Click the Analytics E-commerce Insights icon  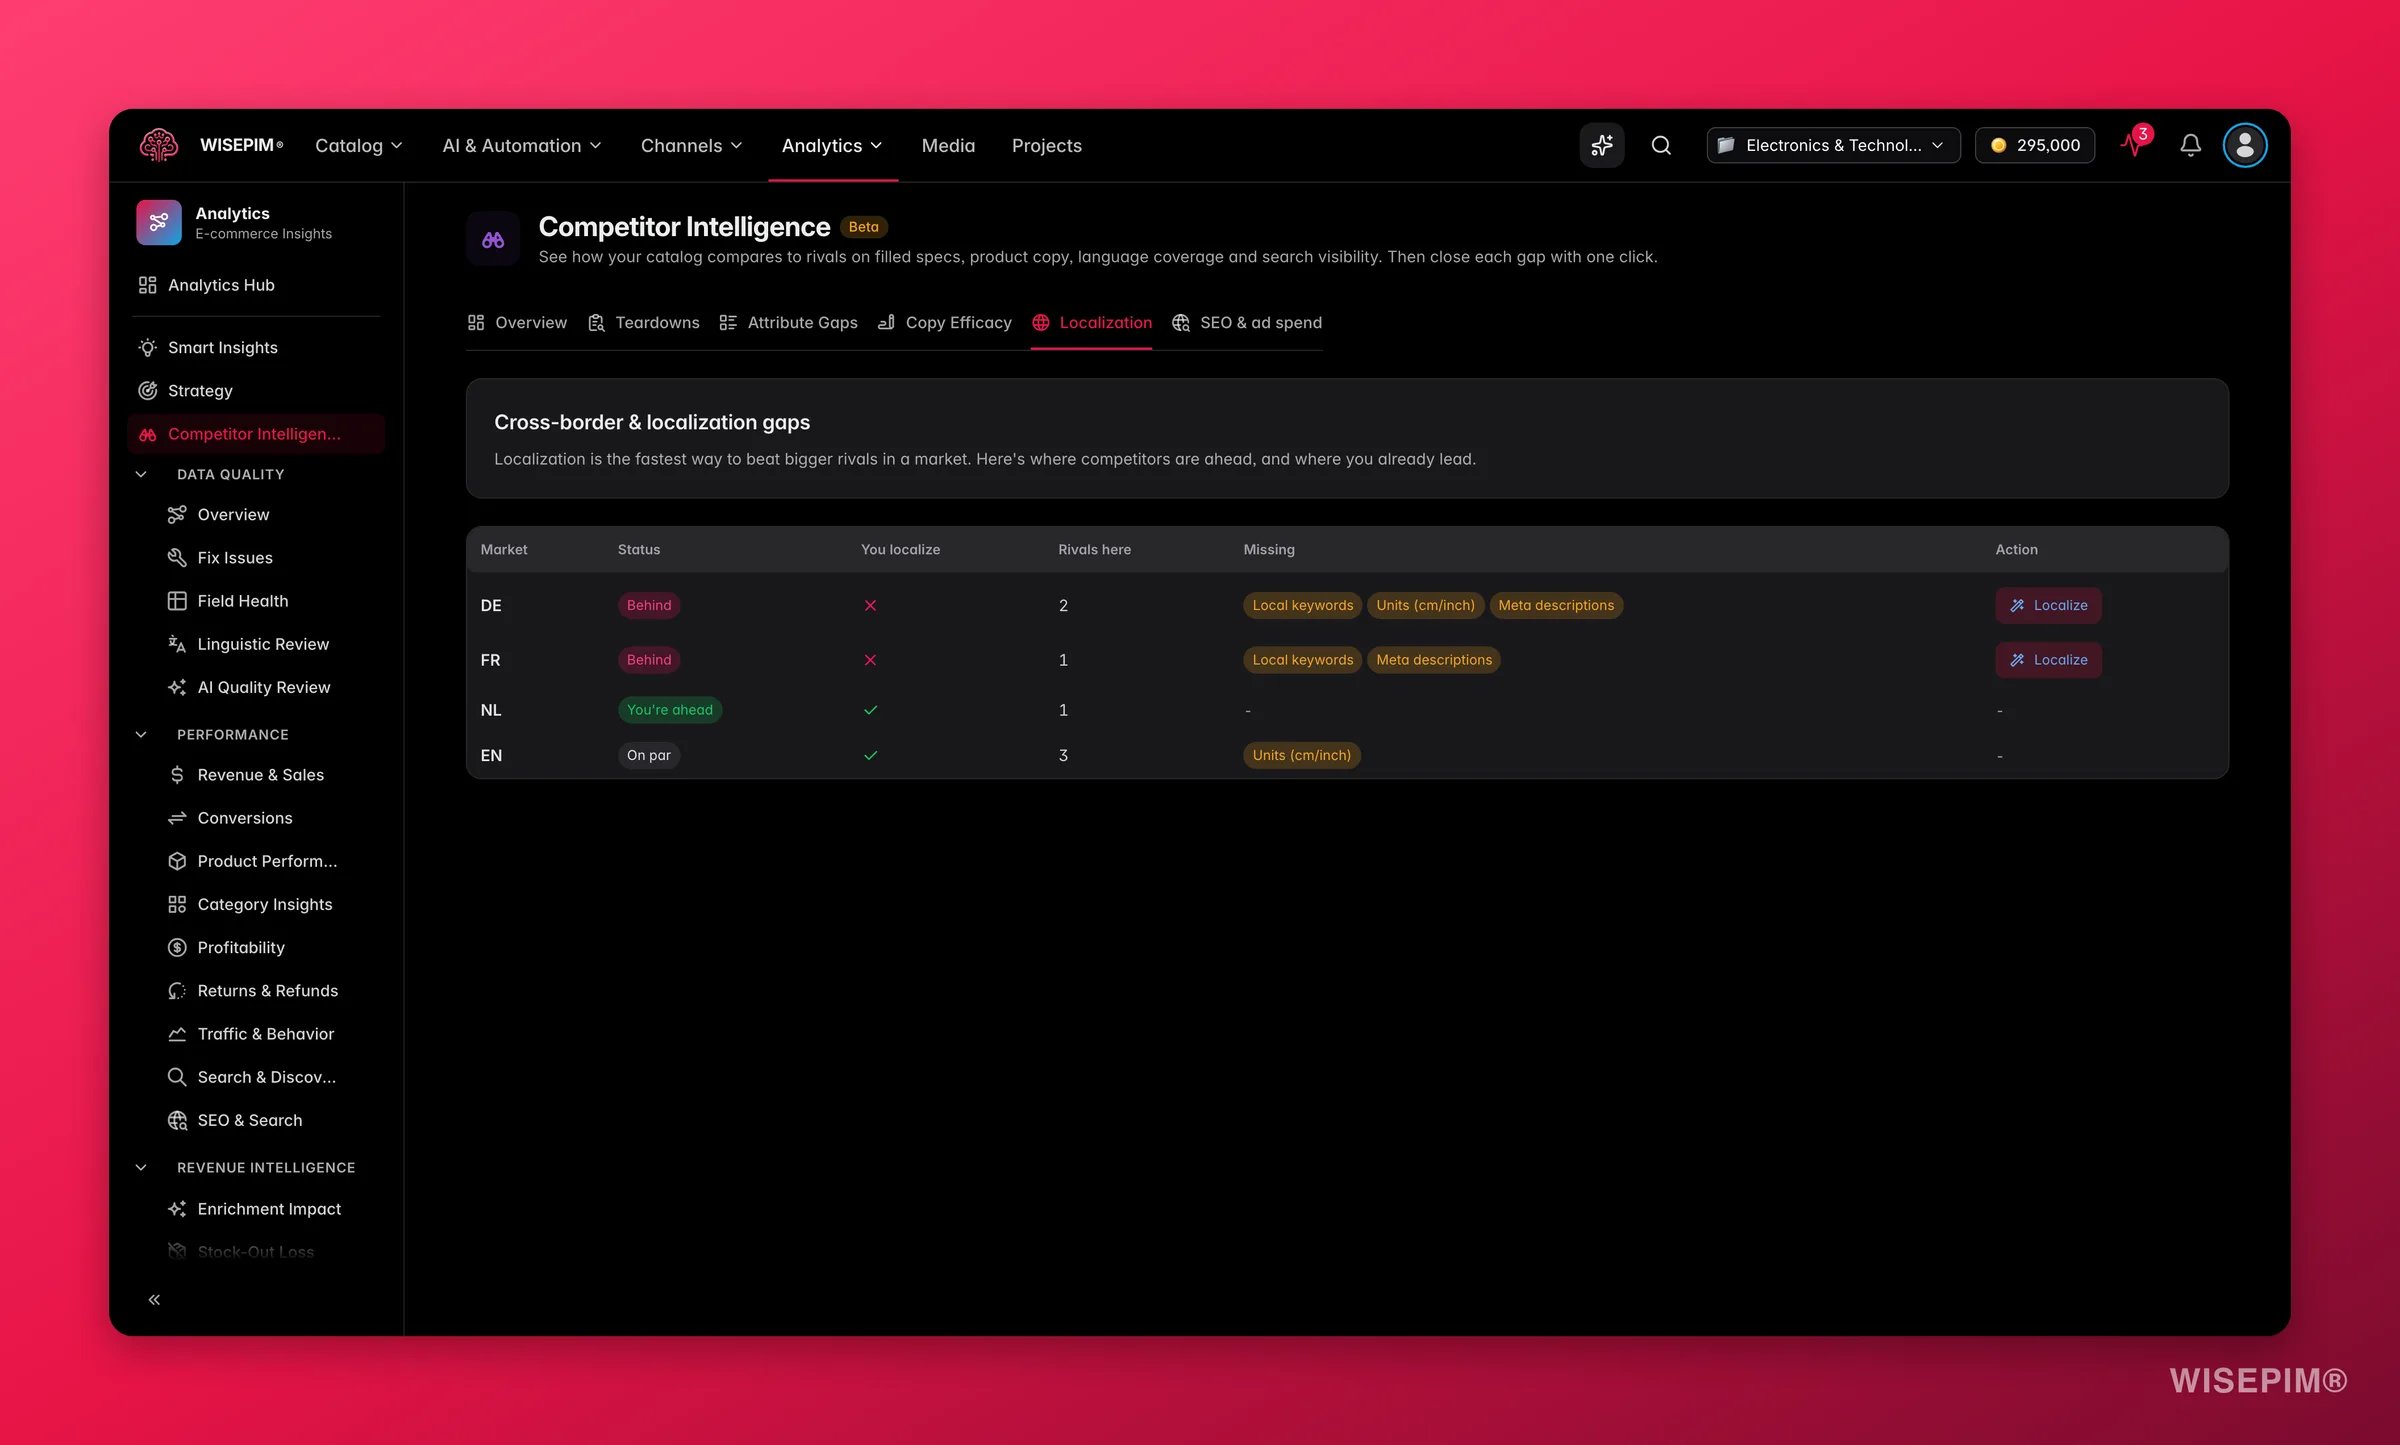pos(159,222)
